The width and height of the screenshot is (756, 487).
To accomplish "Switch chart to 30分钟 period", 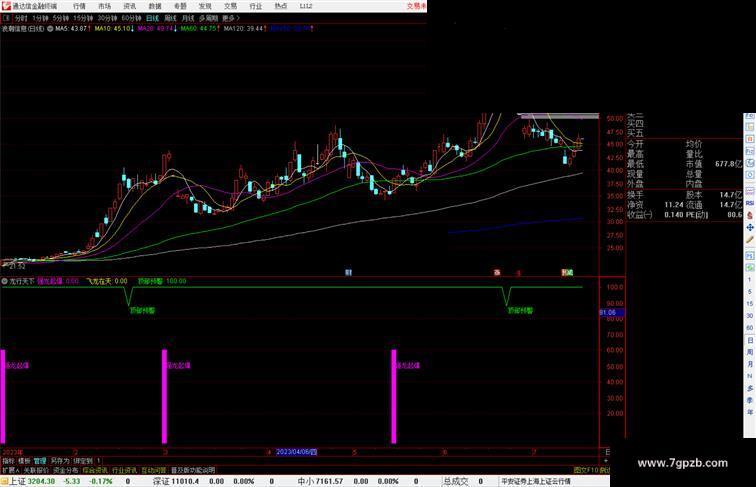I will [107, 18].
